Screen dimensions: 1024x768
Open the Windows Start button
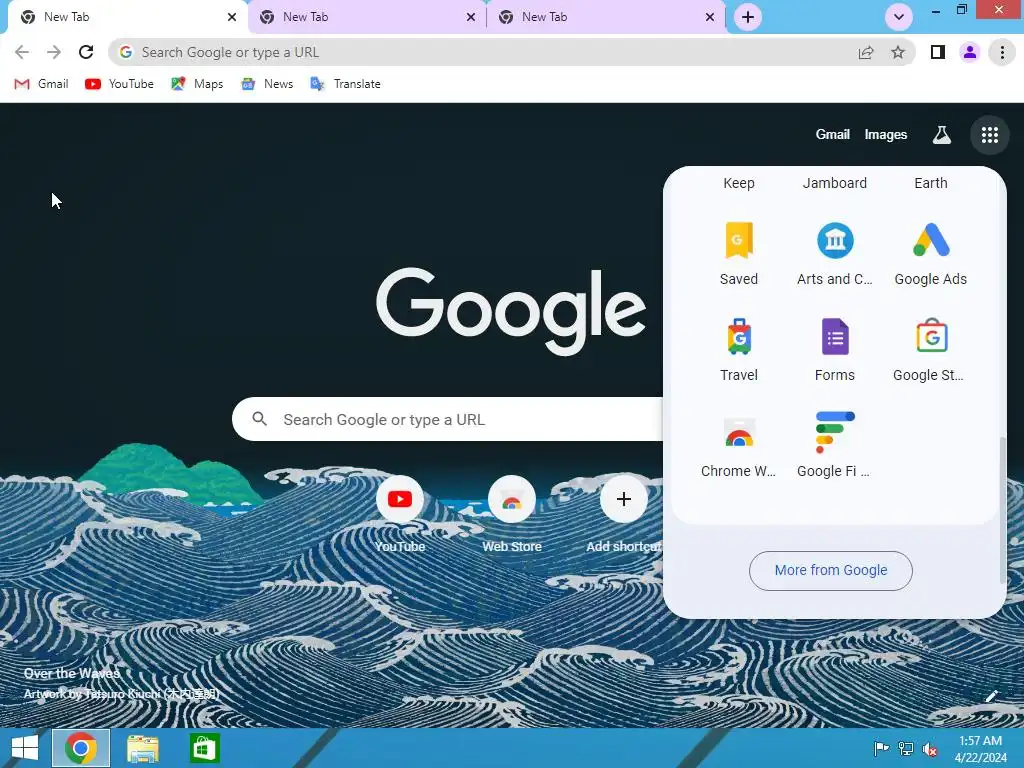(x=25, y=748)
